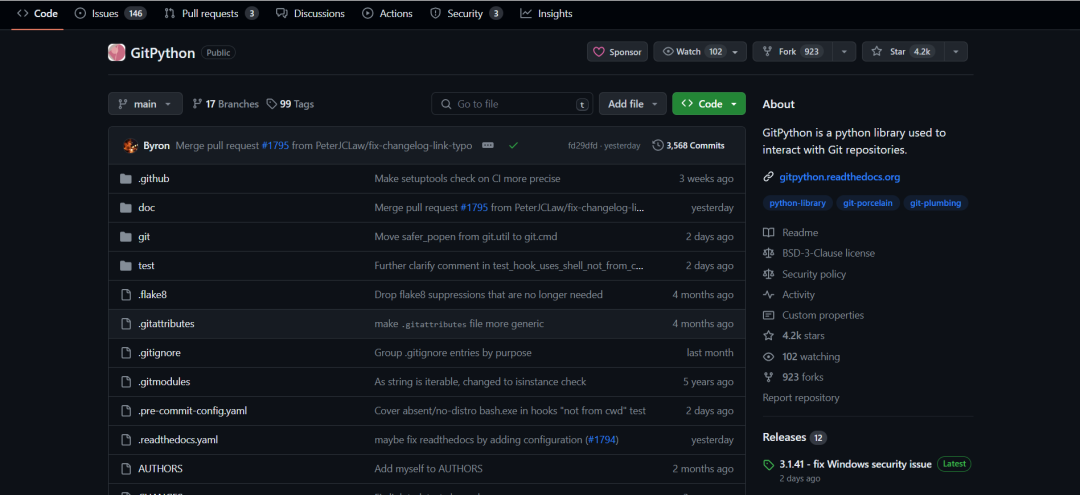
Task: Click the GitPython repository name link
Action: tap(163, 53)
